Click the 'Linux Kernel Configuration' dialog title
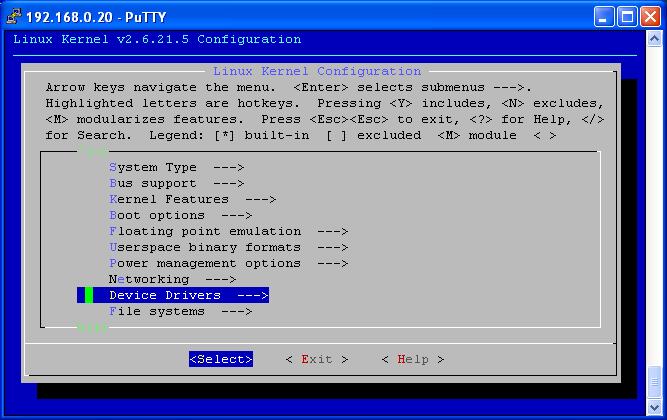Screen dimensions: 667x420 pyautogui.click(x=317, y=71)
